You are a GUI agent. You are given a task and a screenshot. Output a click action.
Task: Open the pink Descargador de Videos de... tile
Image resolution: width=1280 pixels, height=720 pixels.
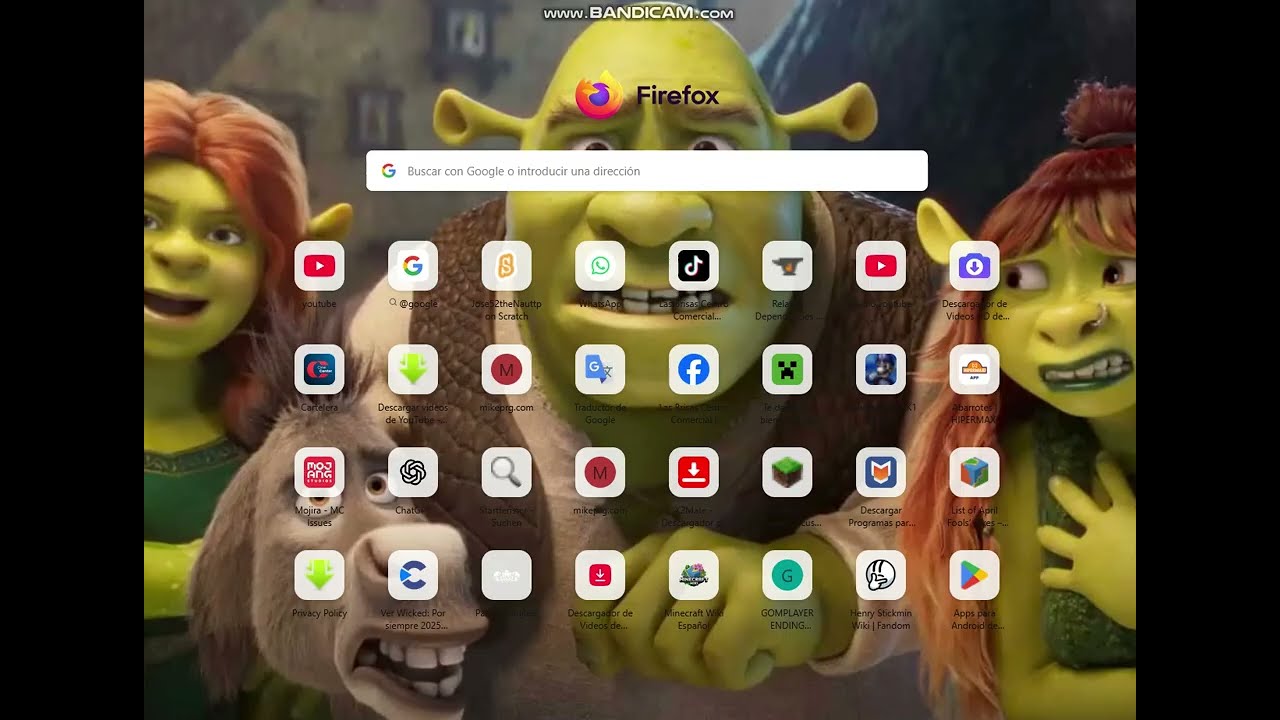tap(600, 575)
